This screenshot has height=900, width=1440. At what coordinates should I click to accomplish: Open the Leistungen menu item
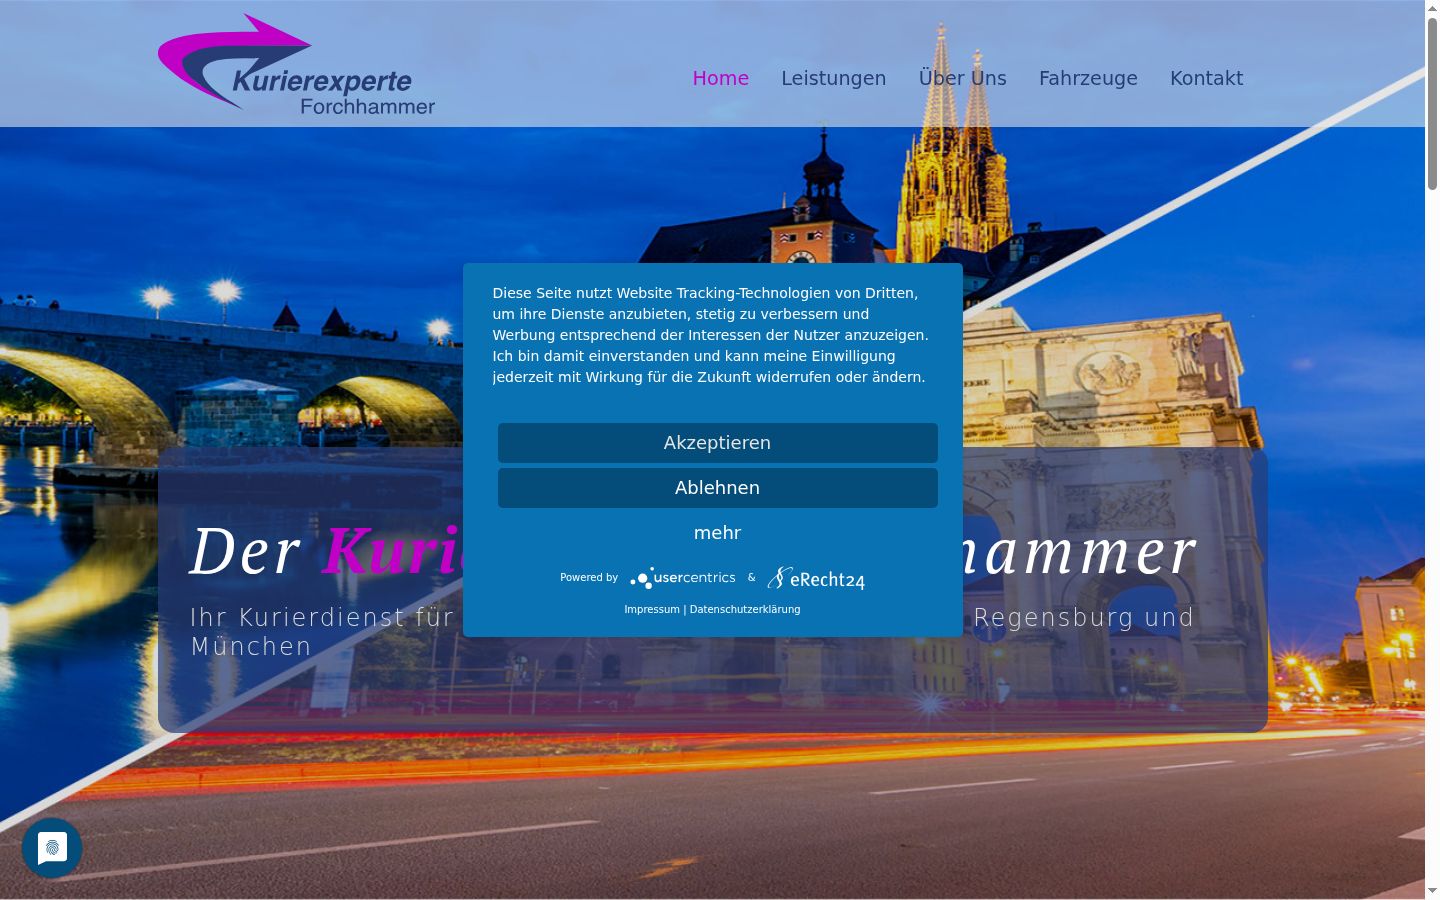point(834,78)
